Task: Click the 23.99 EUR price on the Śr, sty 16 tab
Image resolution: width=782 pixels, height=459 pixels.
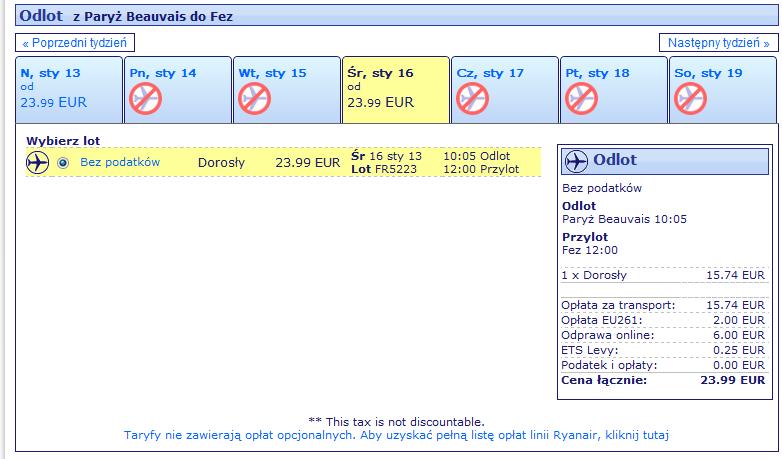Action: click(x=381, y=102)
